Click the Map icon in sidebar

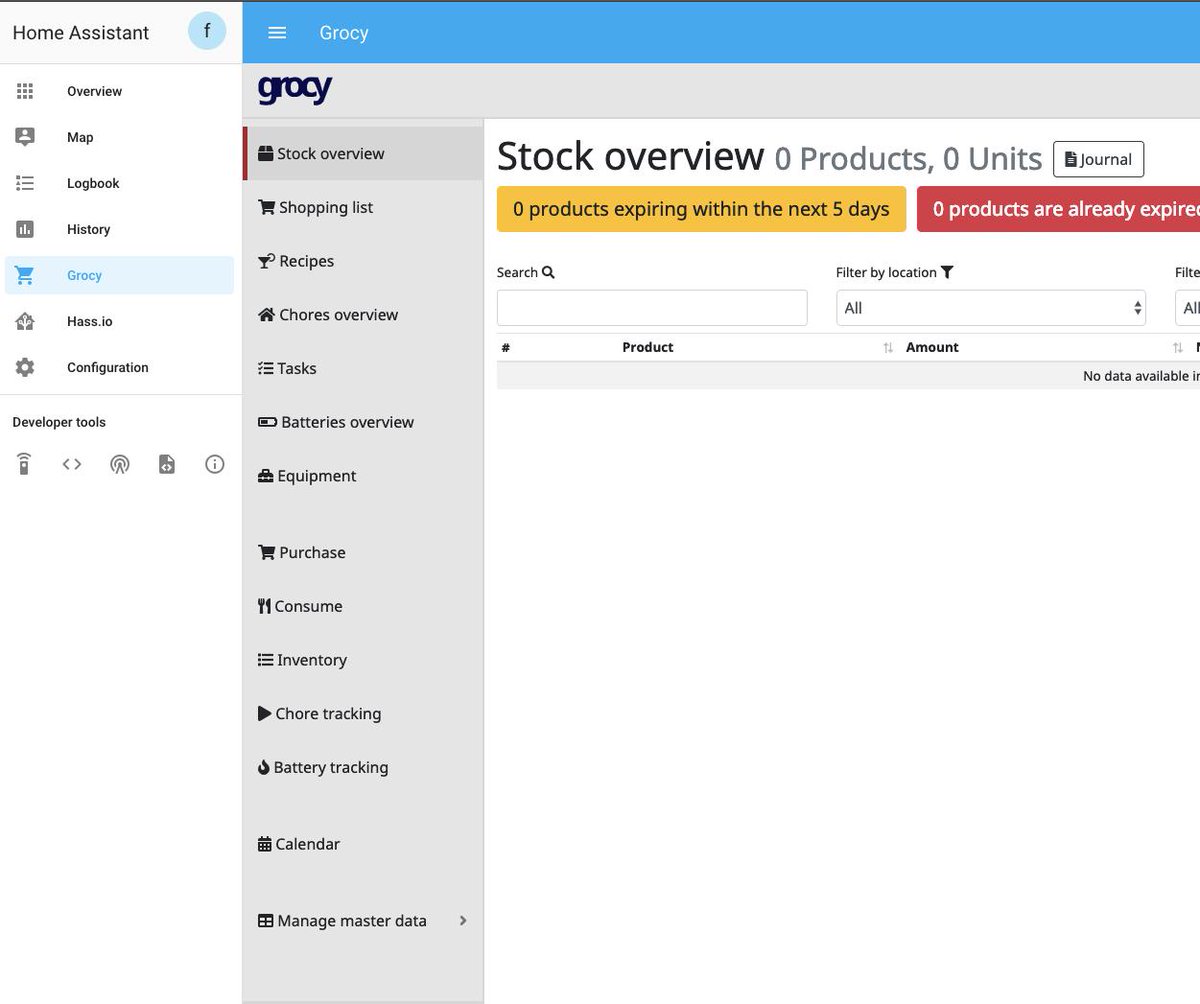point(25,137)
